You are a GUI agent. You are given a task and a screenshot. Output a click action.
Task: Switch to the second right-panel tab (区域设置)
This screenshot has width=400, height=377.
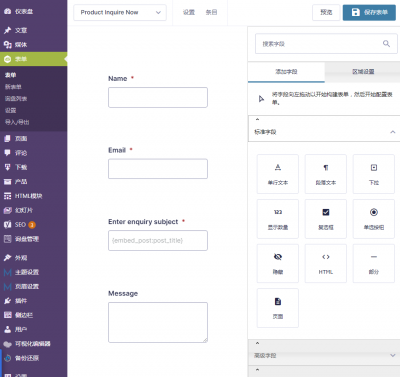tap(363, 72)
